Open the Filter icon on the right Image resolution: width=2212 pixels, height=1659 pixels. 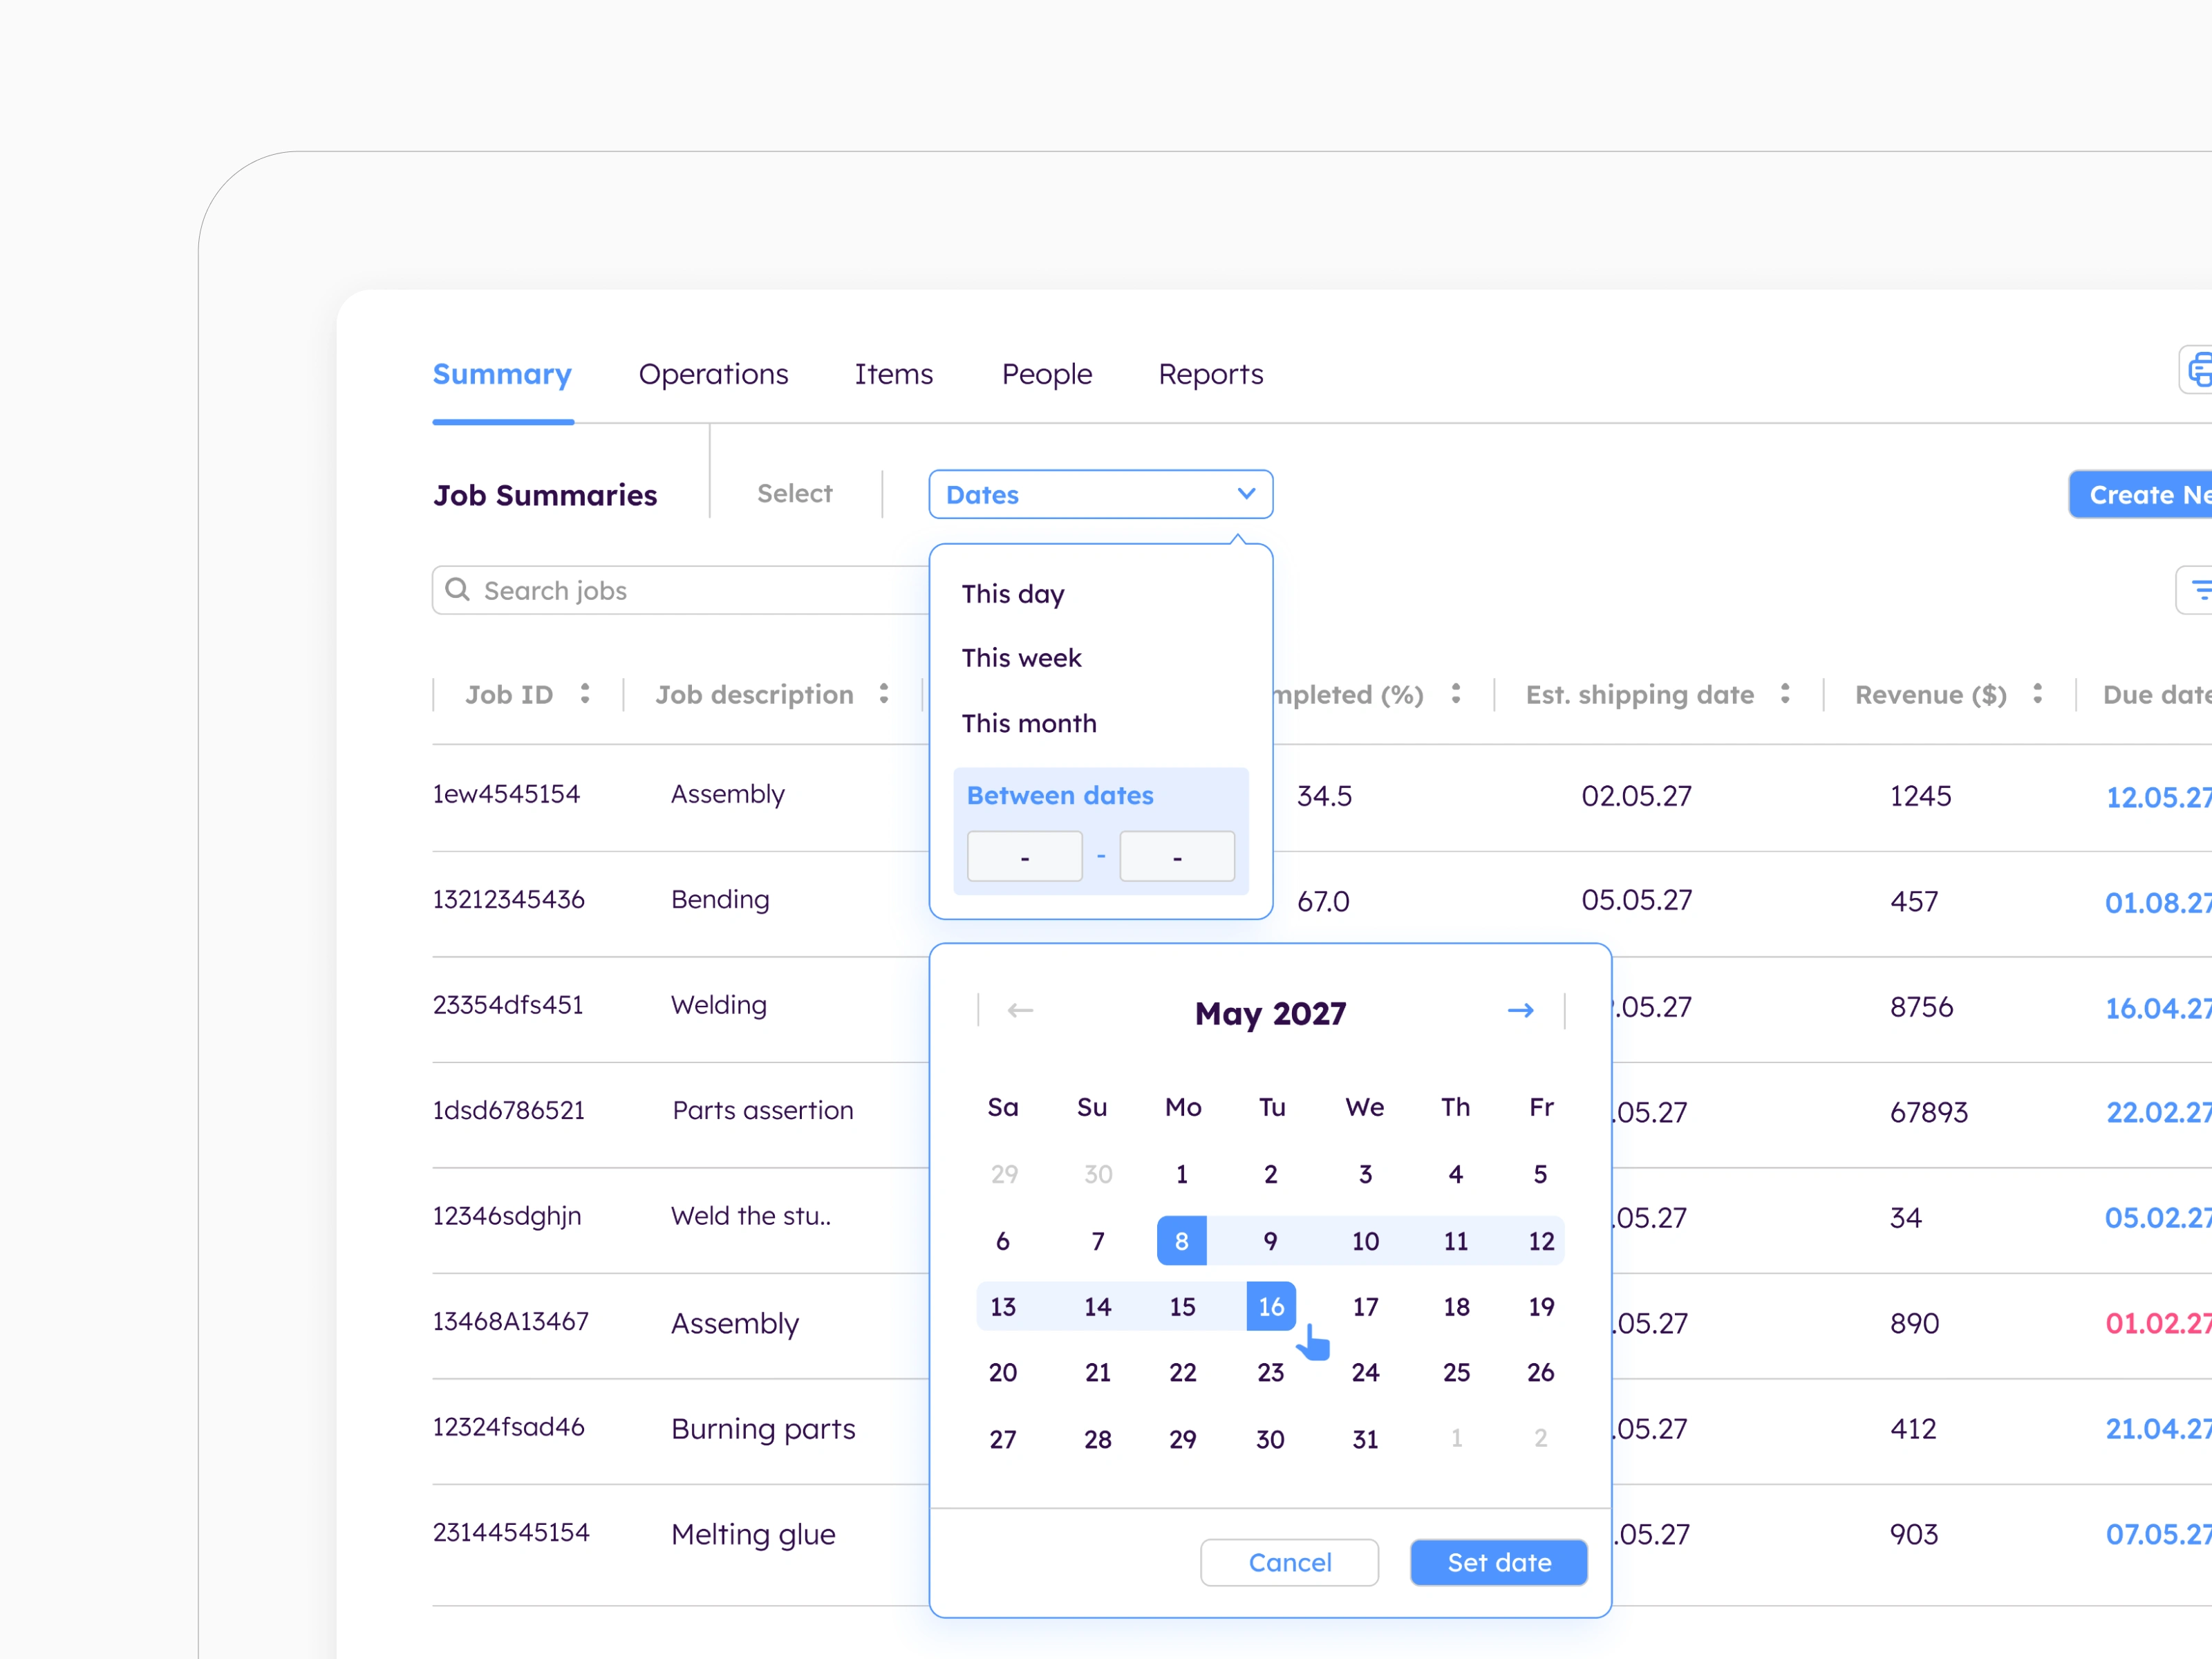coord(2203,590)
